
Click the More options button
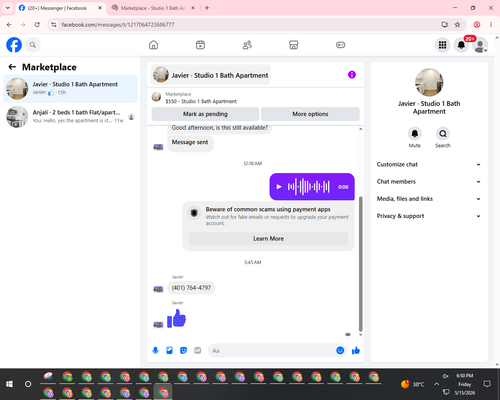(310, 114)
